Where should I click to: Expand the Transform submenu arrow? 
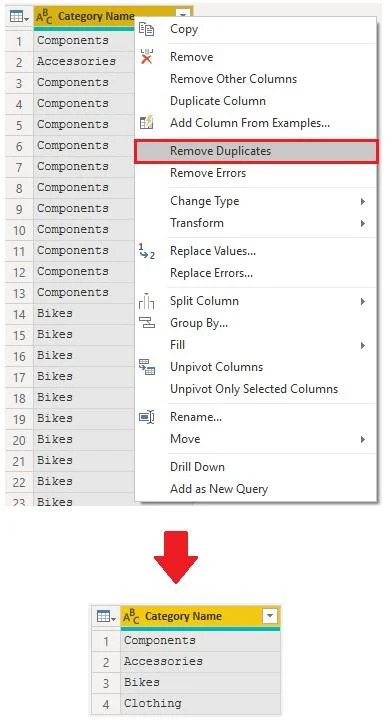363,223
